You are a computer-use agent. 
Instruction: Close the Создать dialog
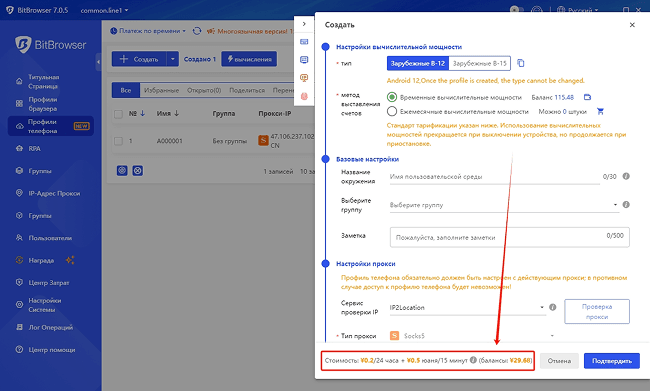point(632,25)
